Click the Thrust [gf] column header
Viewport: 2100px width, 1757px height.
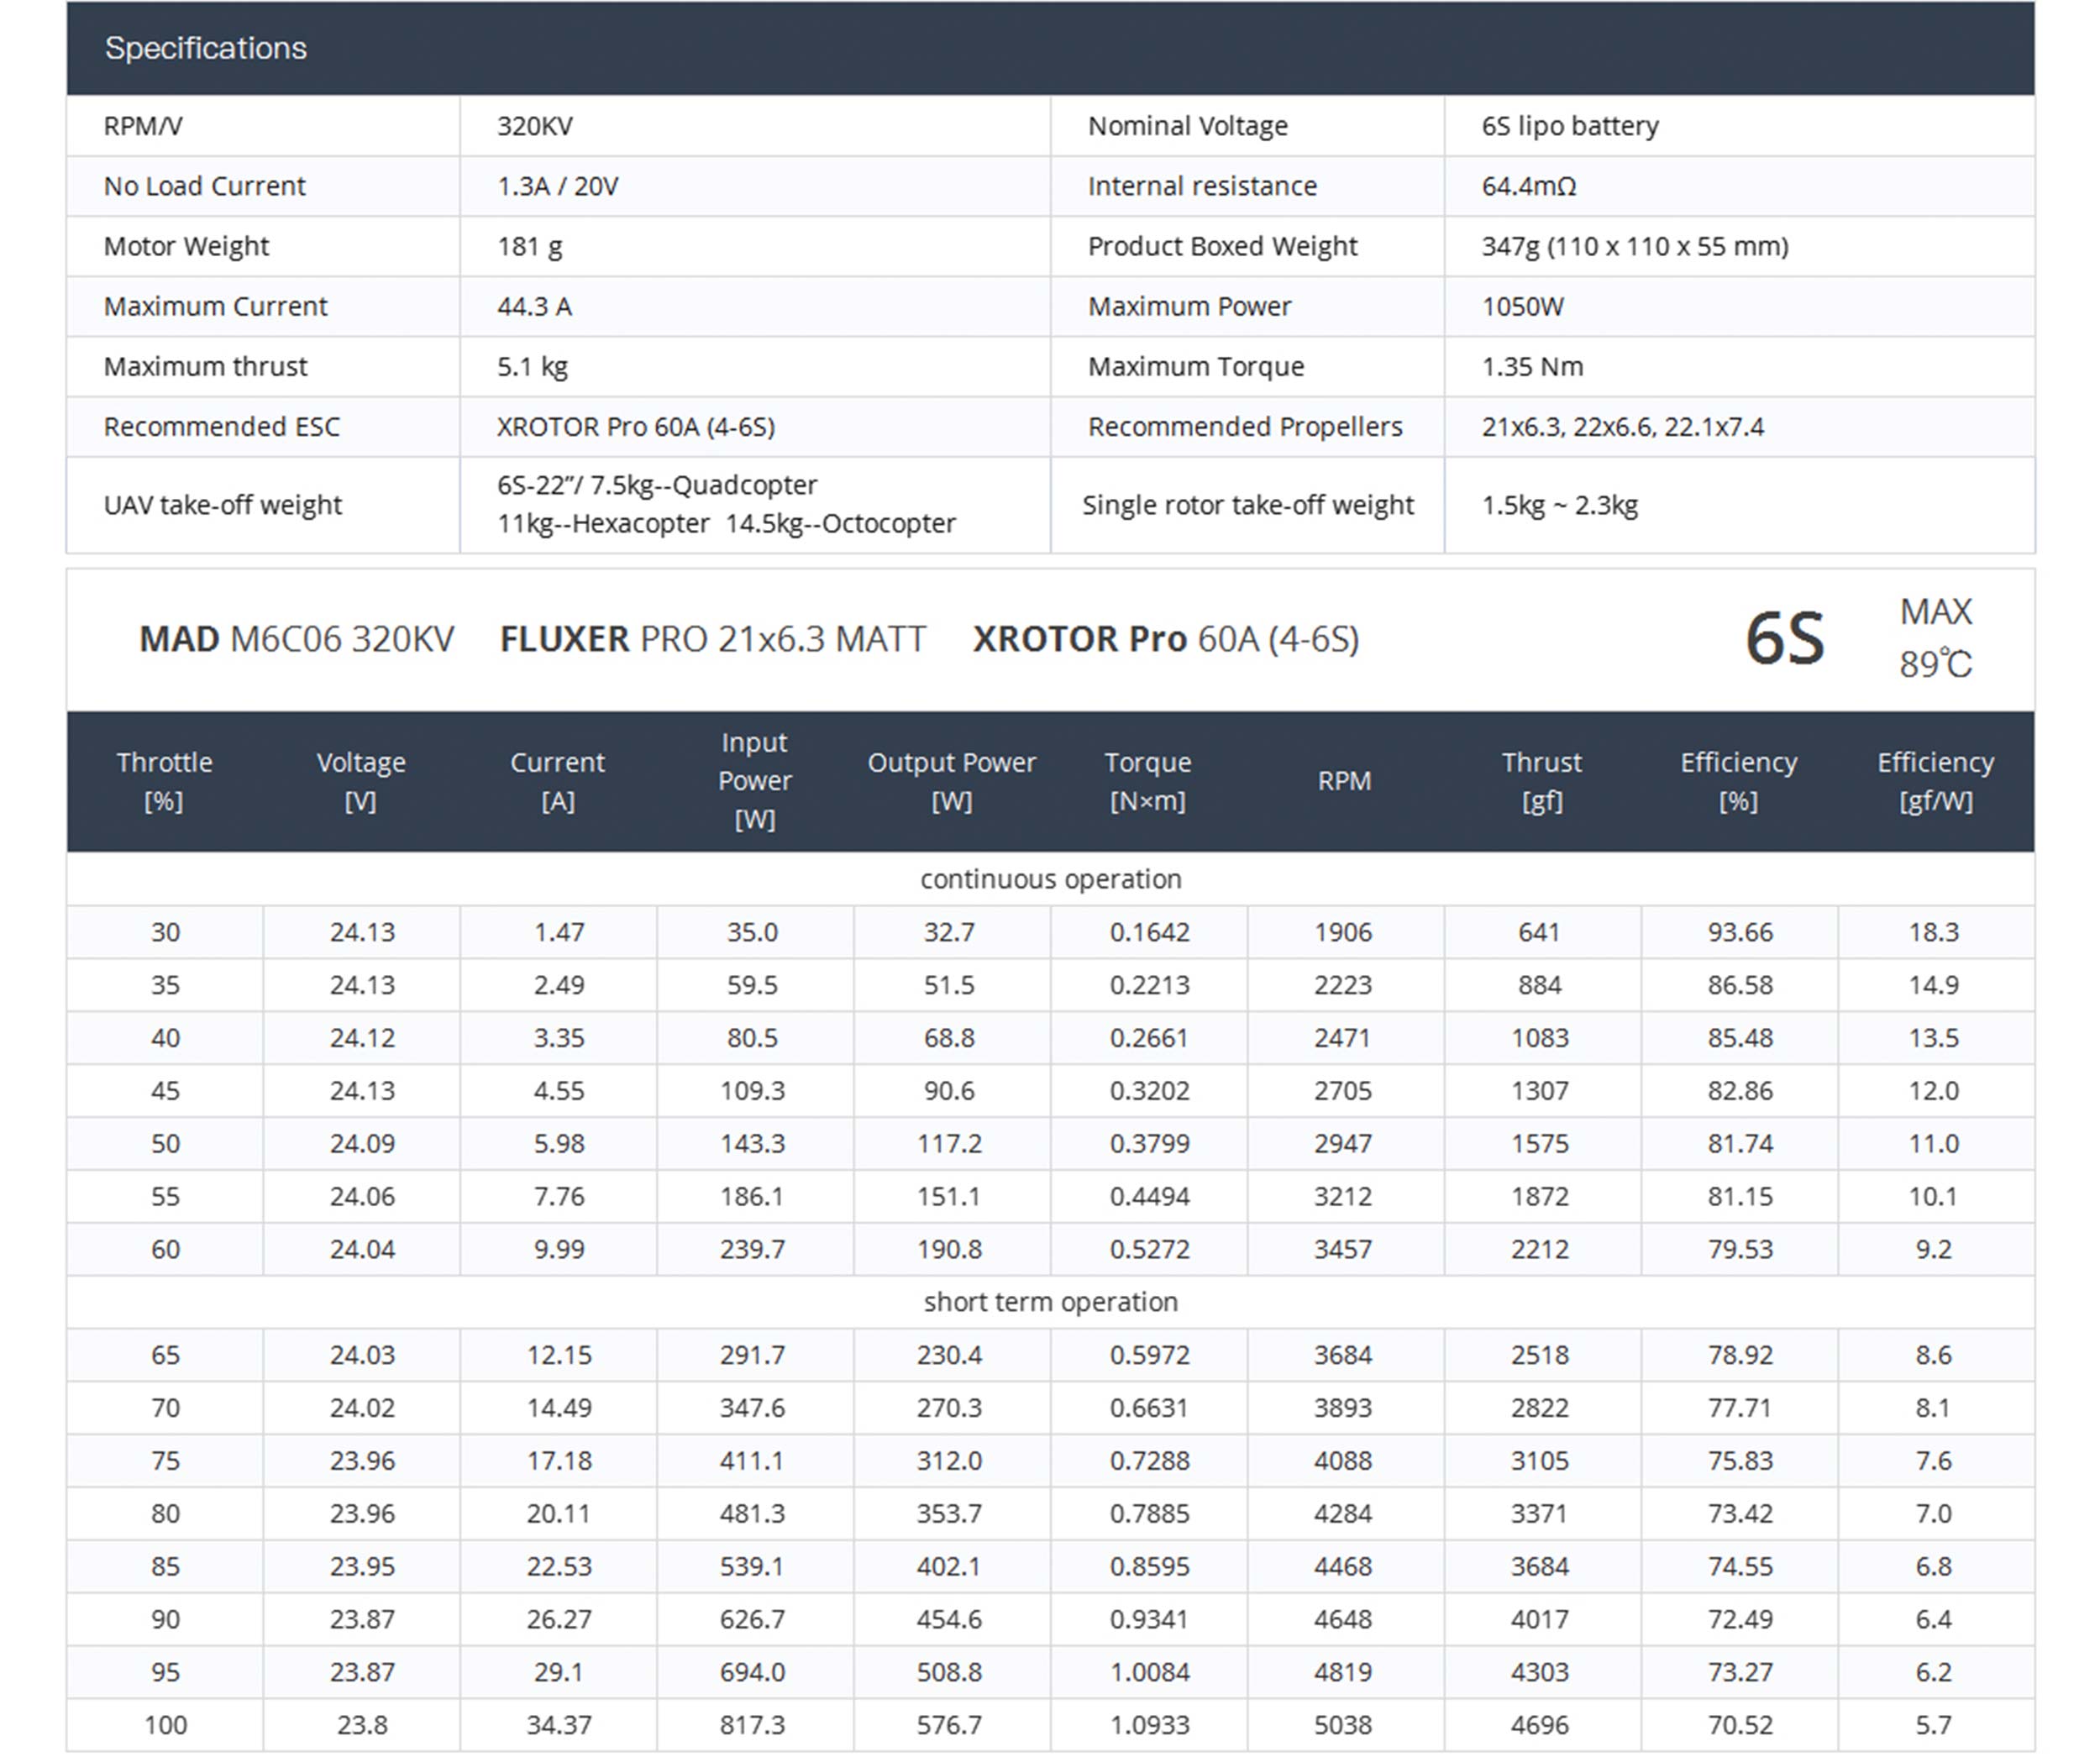[1541, 781]
